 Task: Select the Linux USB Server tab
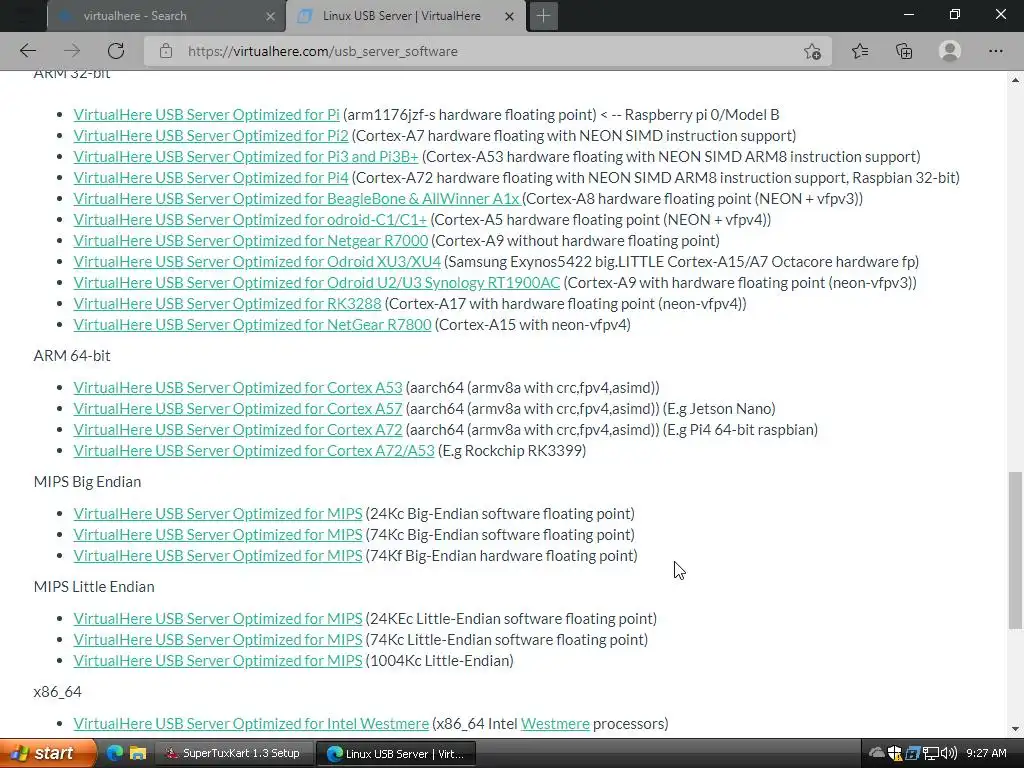[x=405, y=16]
